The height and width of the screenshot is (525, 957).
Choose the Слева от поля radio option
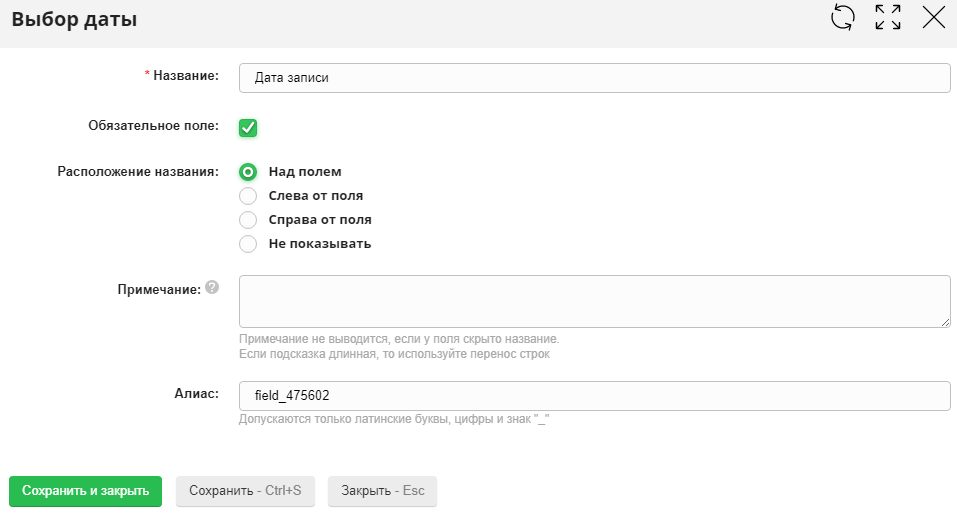tap(248, 196)
